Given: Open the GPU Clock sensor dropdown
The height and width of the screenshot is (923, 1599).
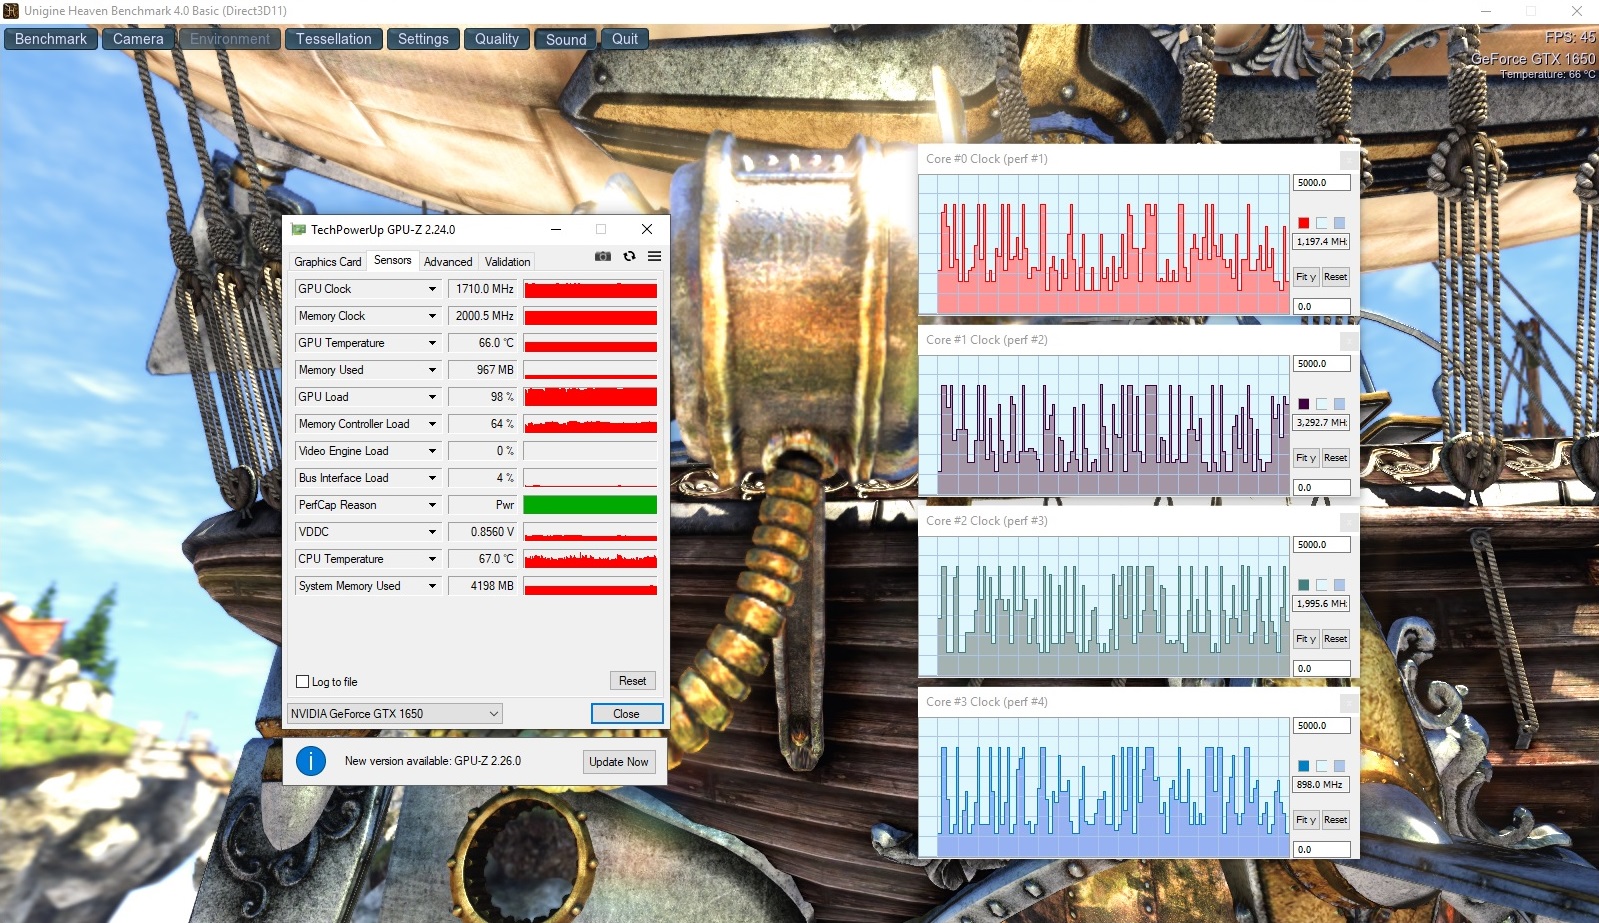Looking at the screenshot, I should pos(432,289).
